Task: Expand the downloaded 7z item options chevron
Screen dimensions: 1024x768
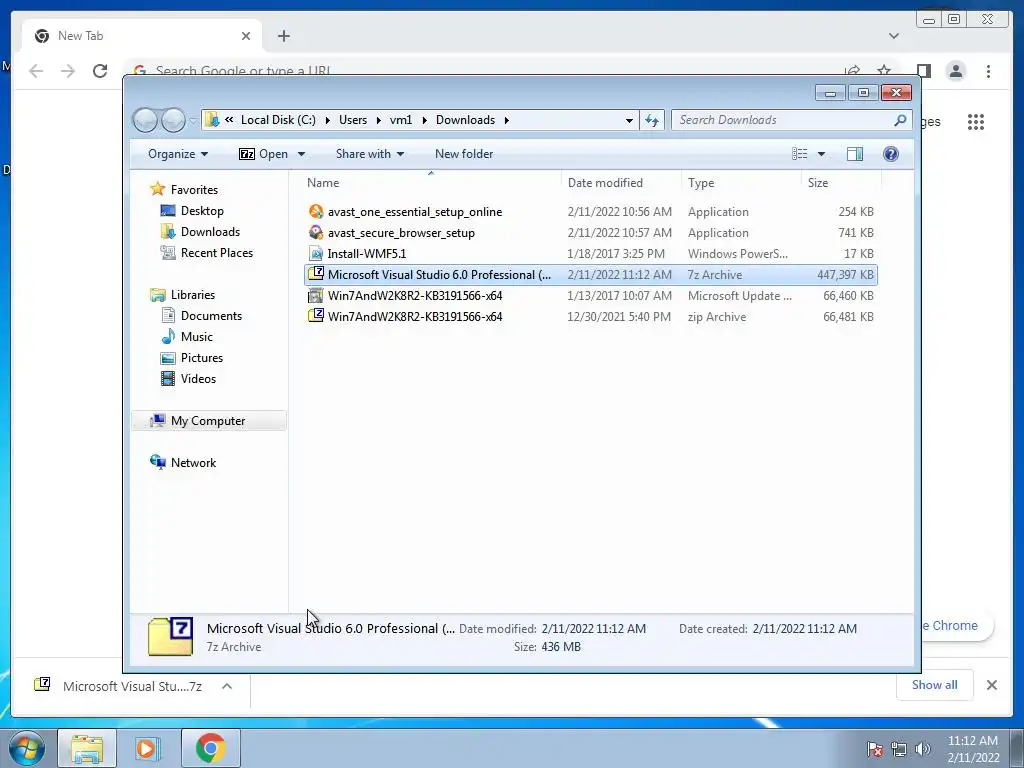Action: (227, 686)
